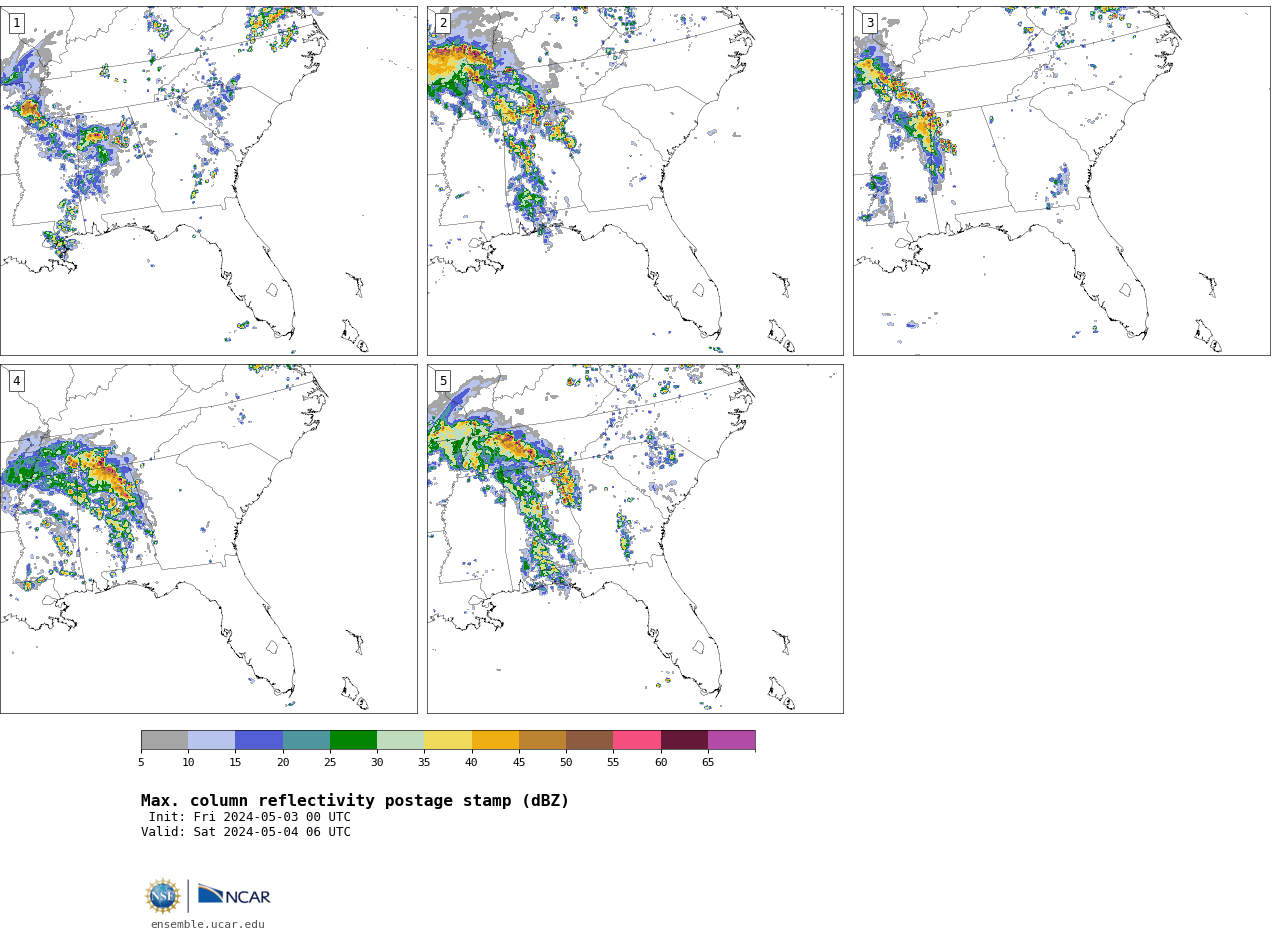Click colorbar tick label 5
This screenshot has height=936, width=1280.
pos(141,763)
